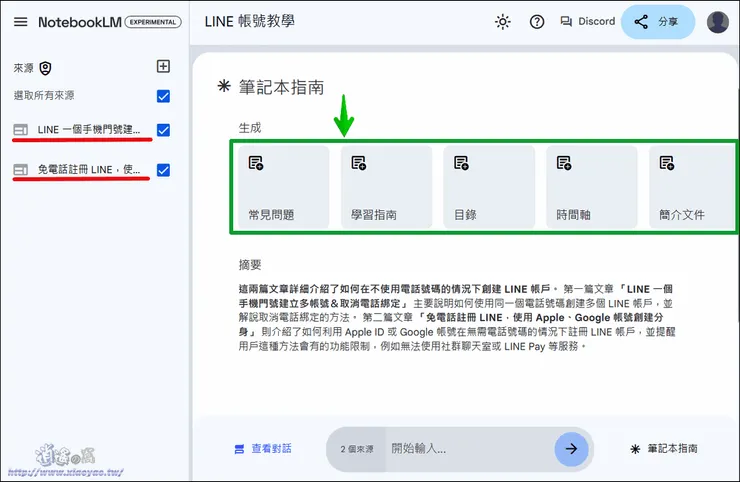This screenshot has height=482, width=740.
Task: Click the 分享 share button
Action: coord(658,22)
